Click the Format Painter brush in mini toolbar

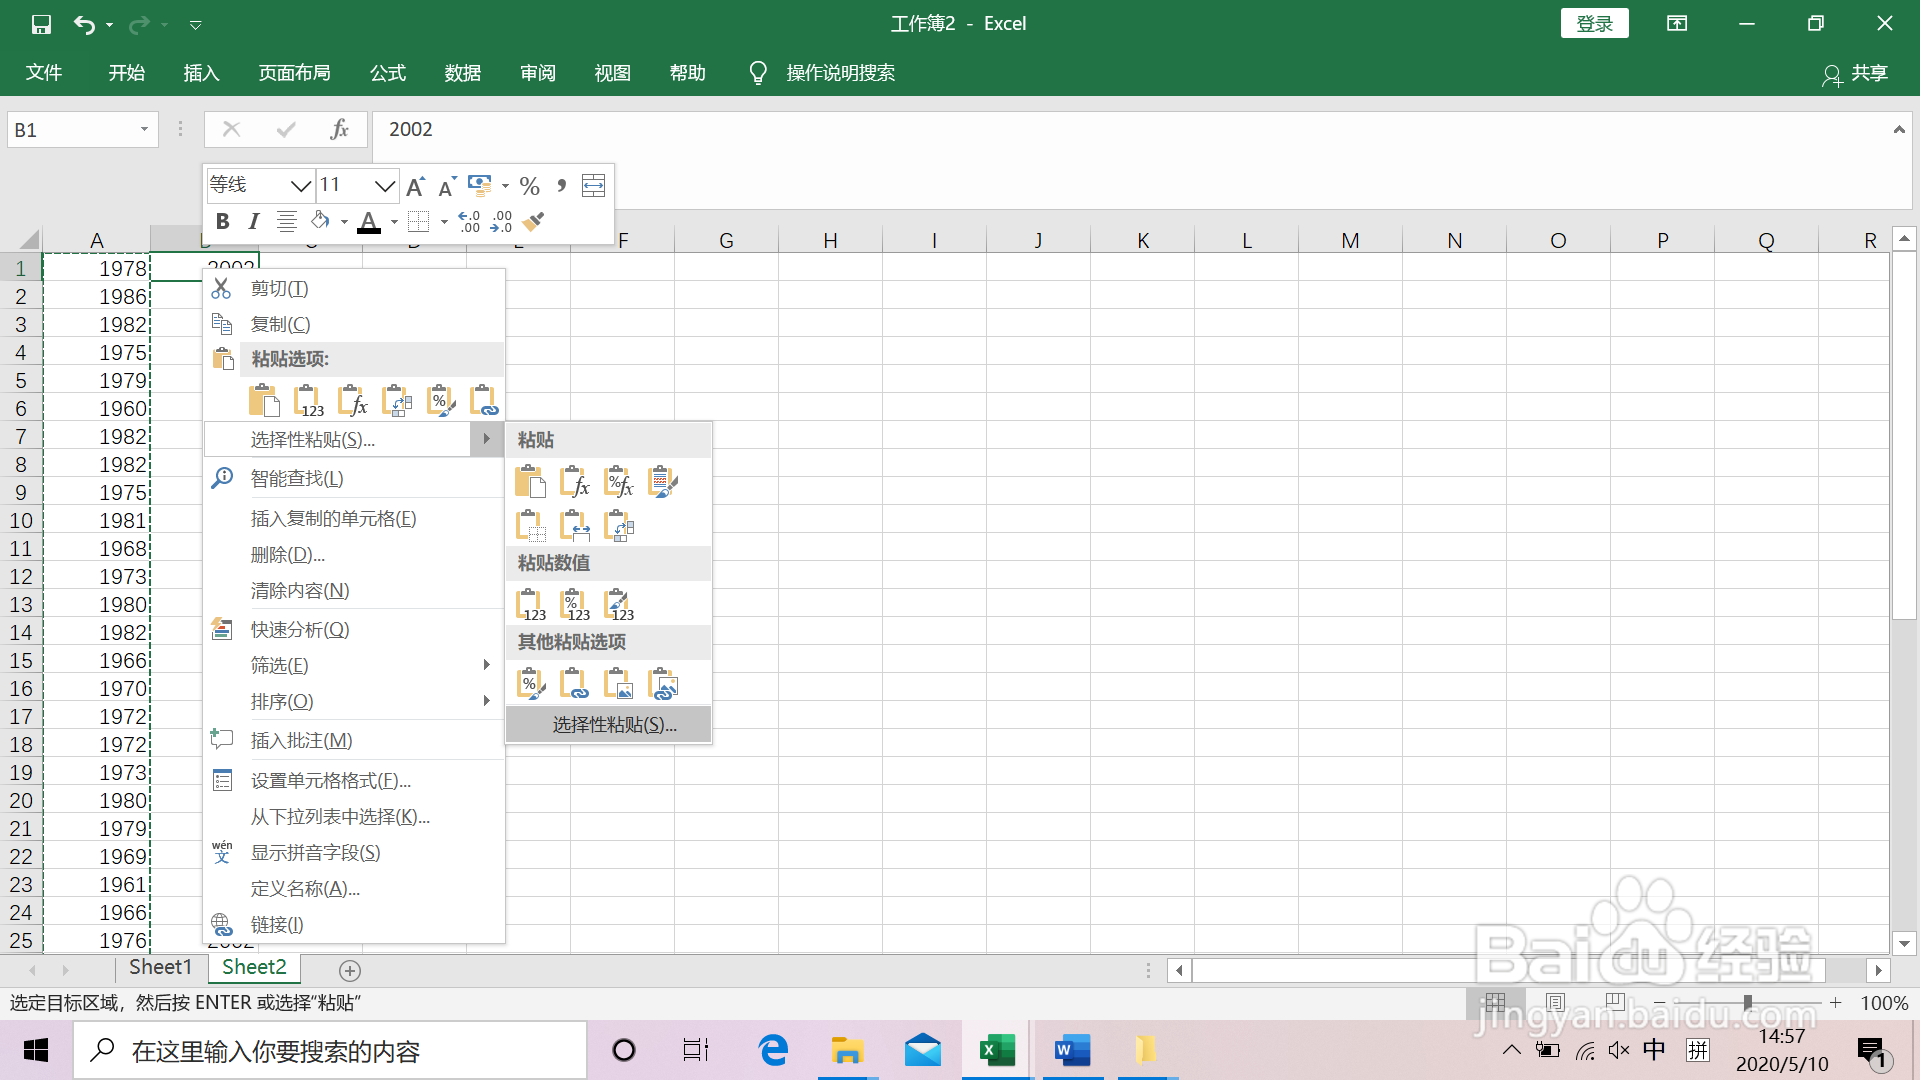tap(534, 221)
